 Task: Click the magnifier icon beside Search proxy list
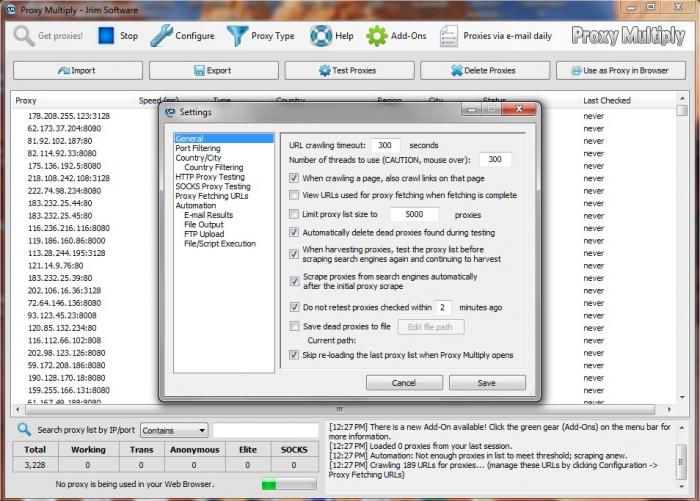[24, 430]
